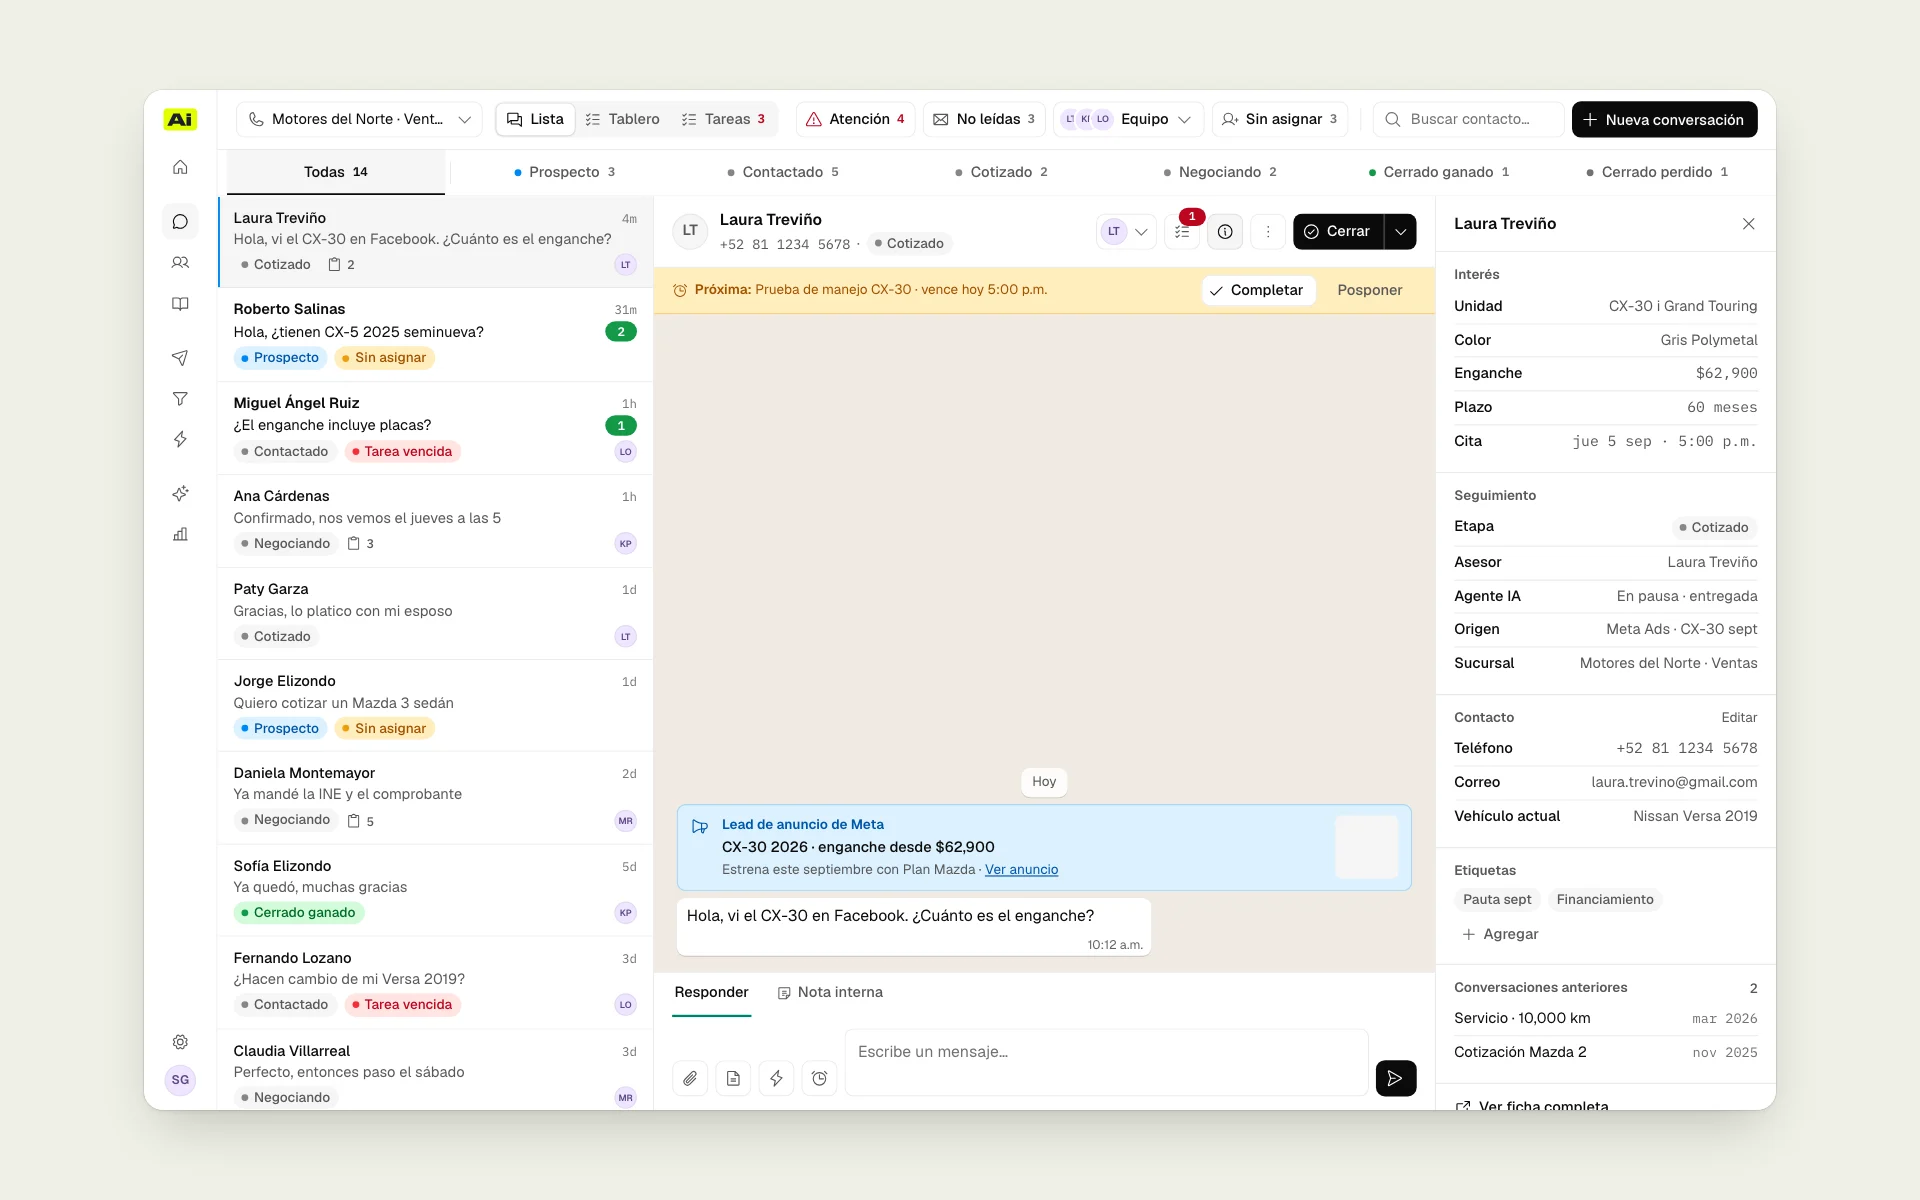Viewport: 1920px width, 1200px height.
Task: Open the contacts people icon in sidebar
Action: 180,263
